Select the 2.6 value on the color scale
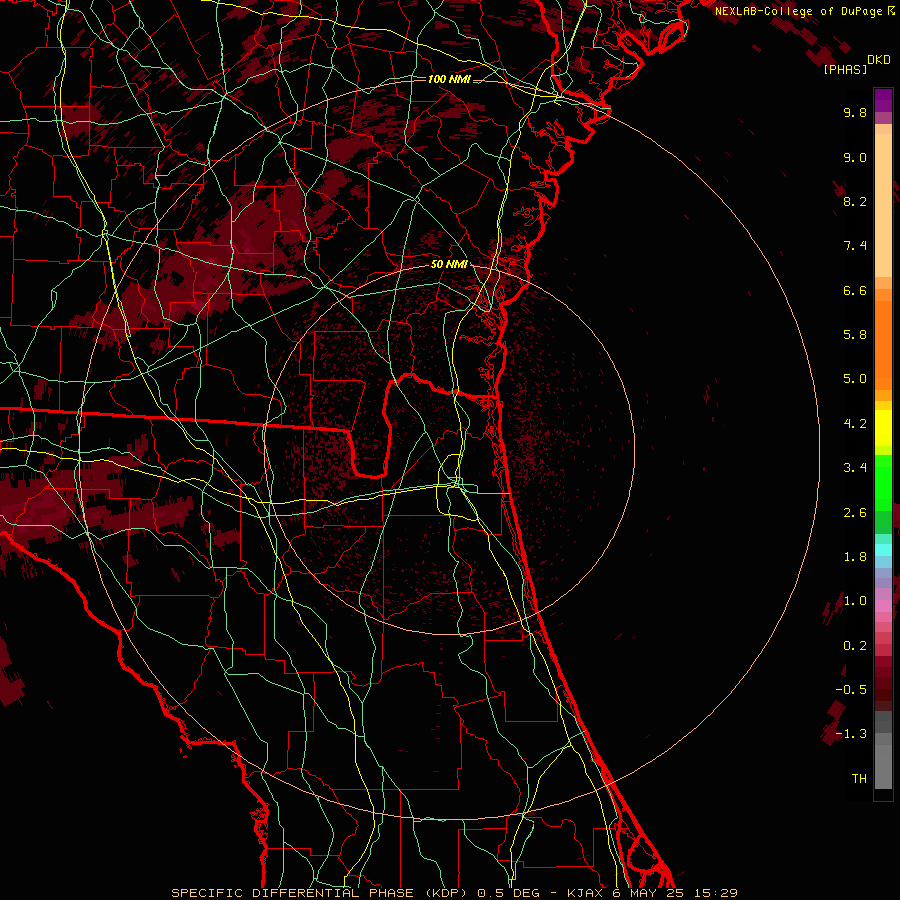 pyautogui.click(x=855, y=513)
